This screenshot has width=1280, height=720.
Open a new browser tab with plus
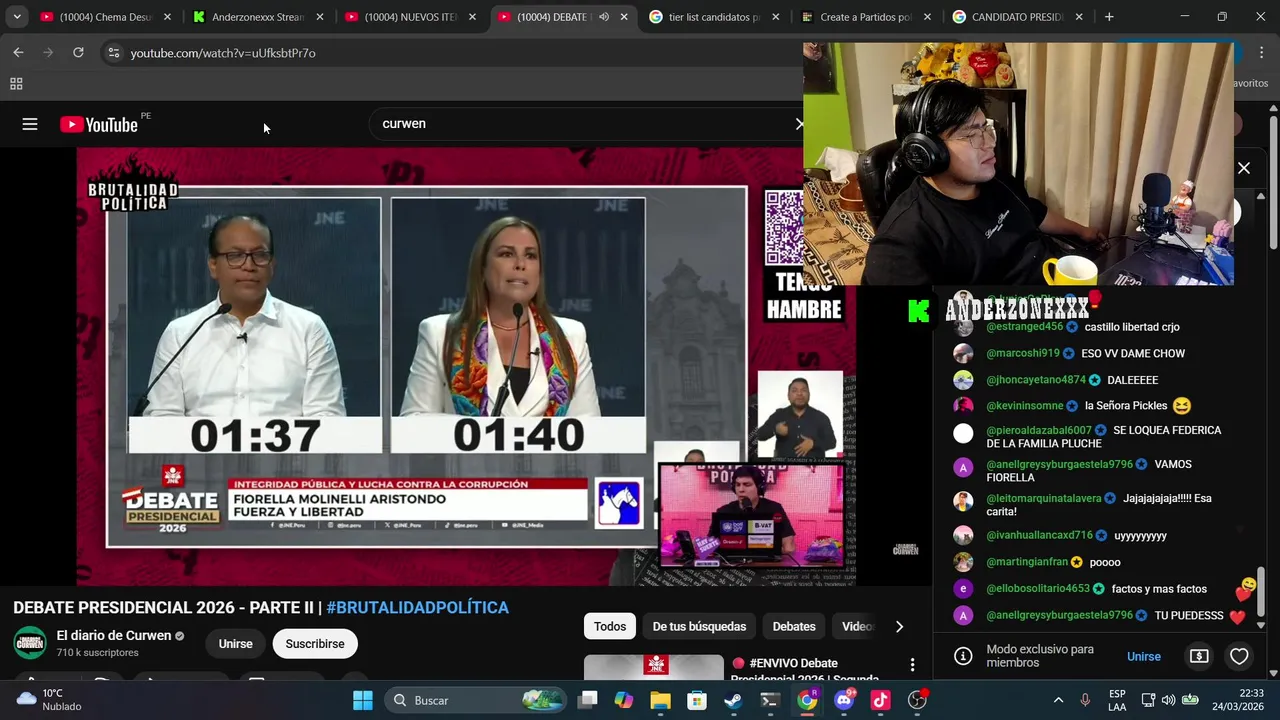(1108, 17)
